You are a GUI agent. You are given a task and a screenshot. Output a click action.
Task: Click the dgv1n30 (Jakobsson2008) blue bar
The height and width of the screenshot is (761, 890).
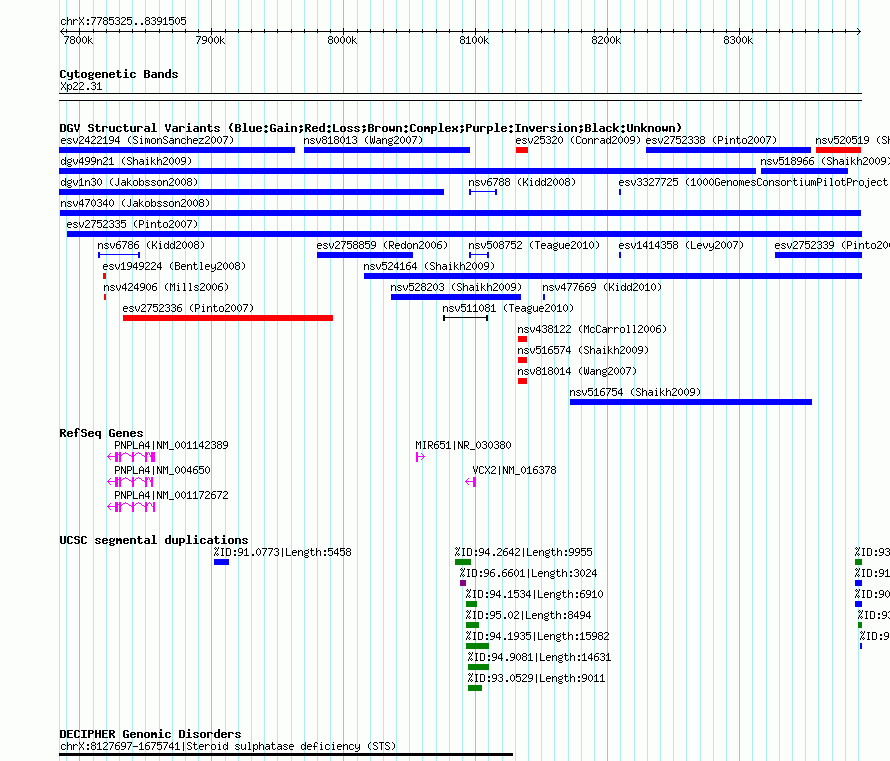(x=251, y=192)
